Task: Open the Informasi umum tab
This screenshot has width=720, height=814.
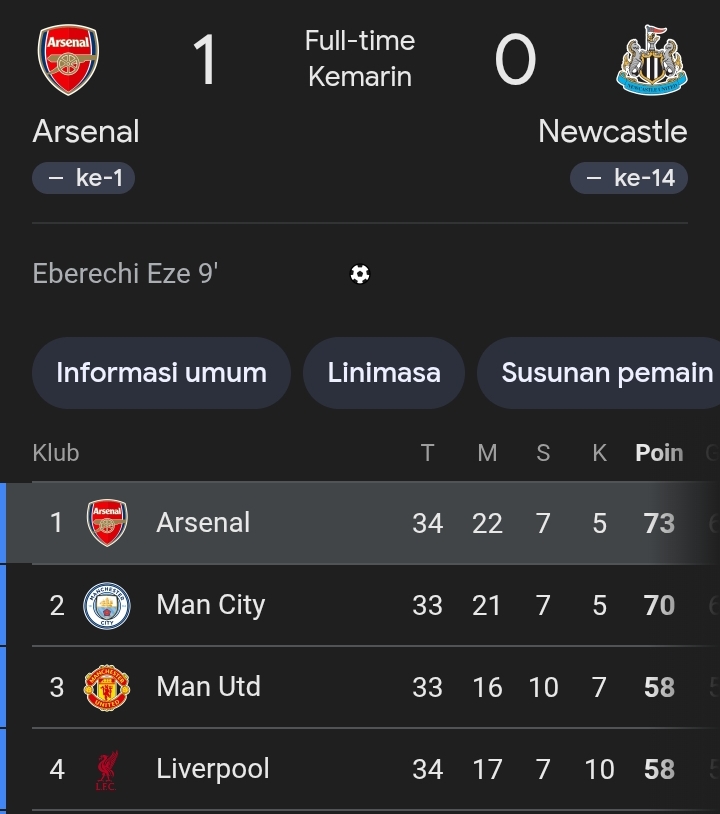Action: point(161,373)
